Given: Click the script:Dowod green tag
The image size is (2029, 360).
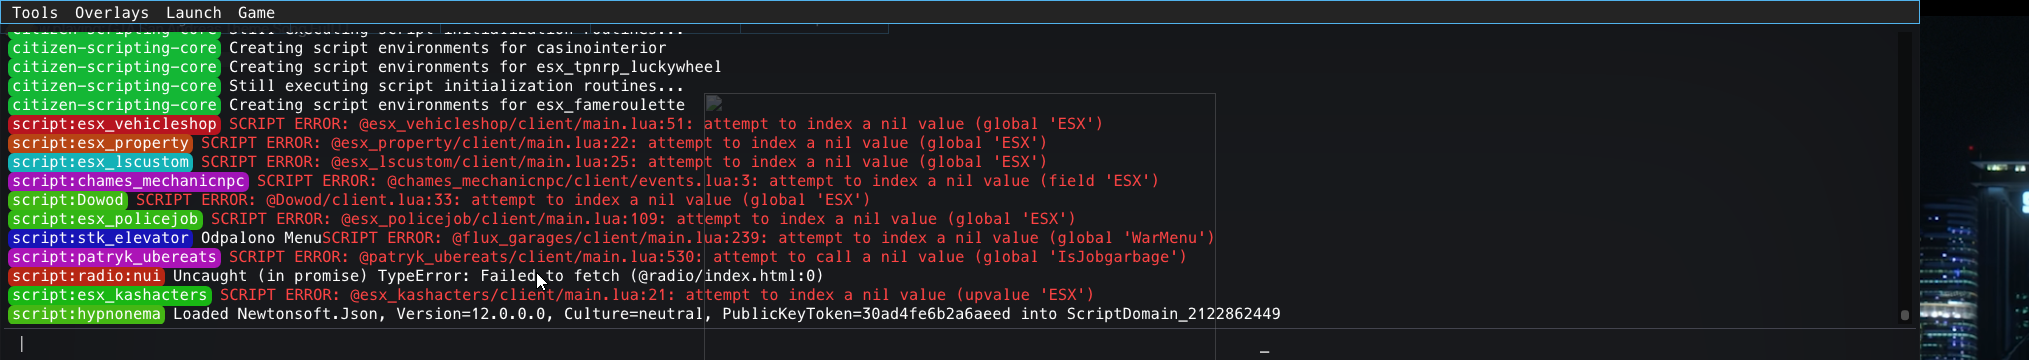Looking at the screenshot, I should [x=68, y=200].
